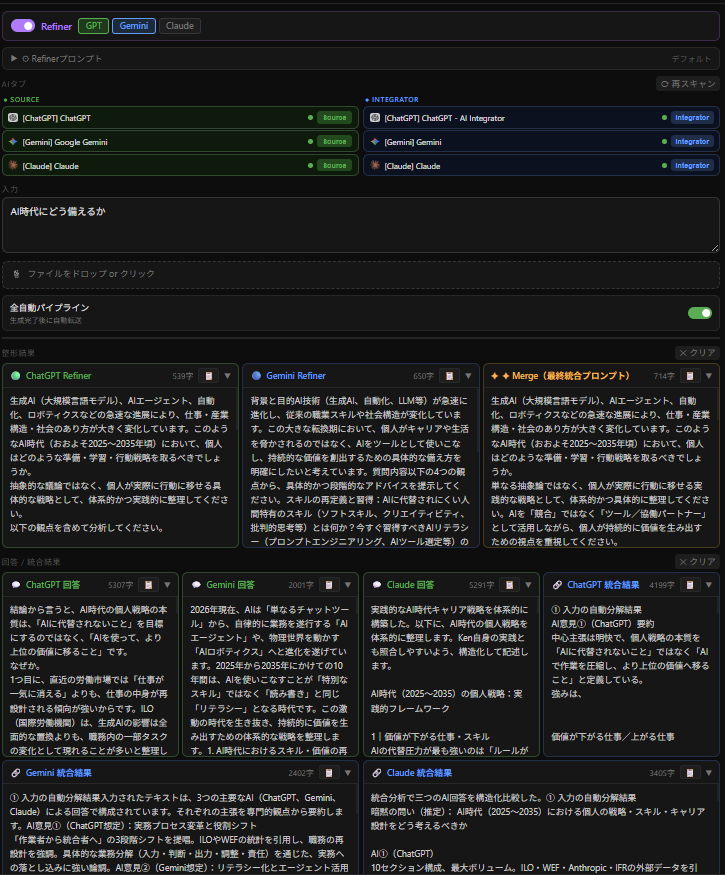Viewport: 725px width, 875px height.
Task: Expand the Refinerプロンプト section
Action: (14, 59)
